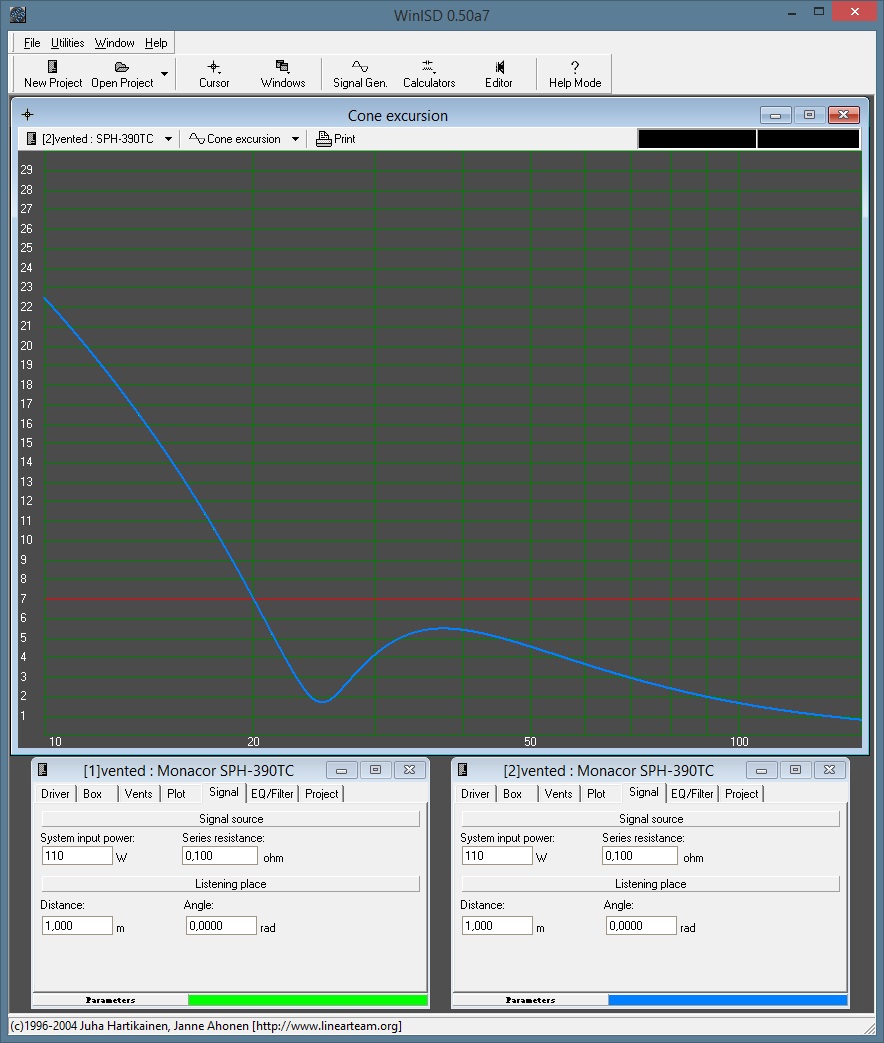Open the Windows toolbar button

pyautogui.click(x=283, y=67)
